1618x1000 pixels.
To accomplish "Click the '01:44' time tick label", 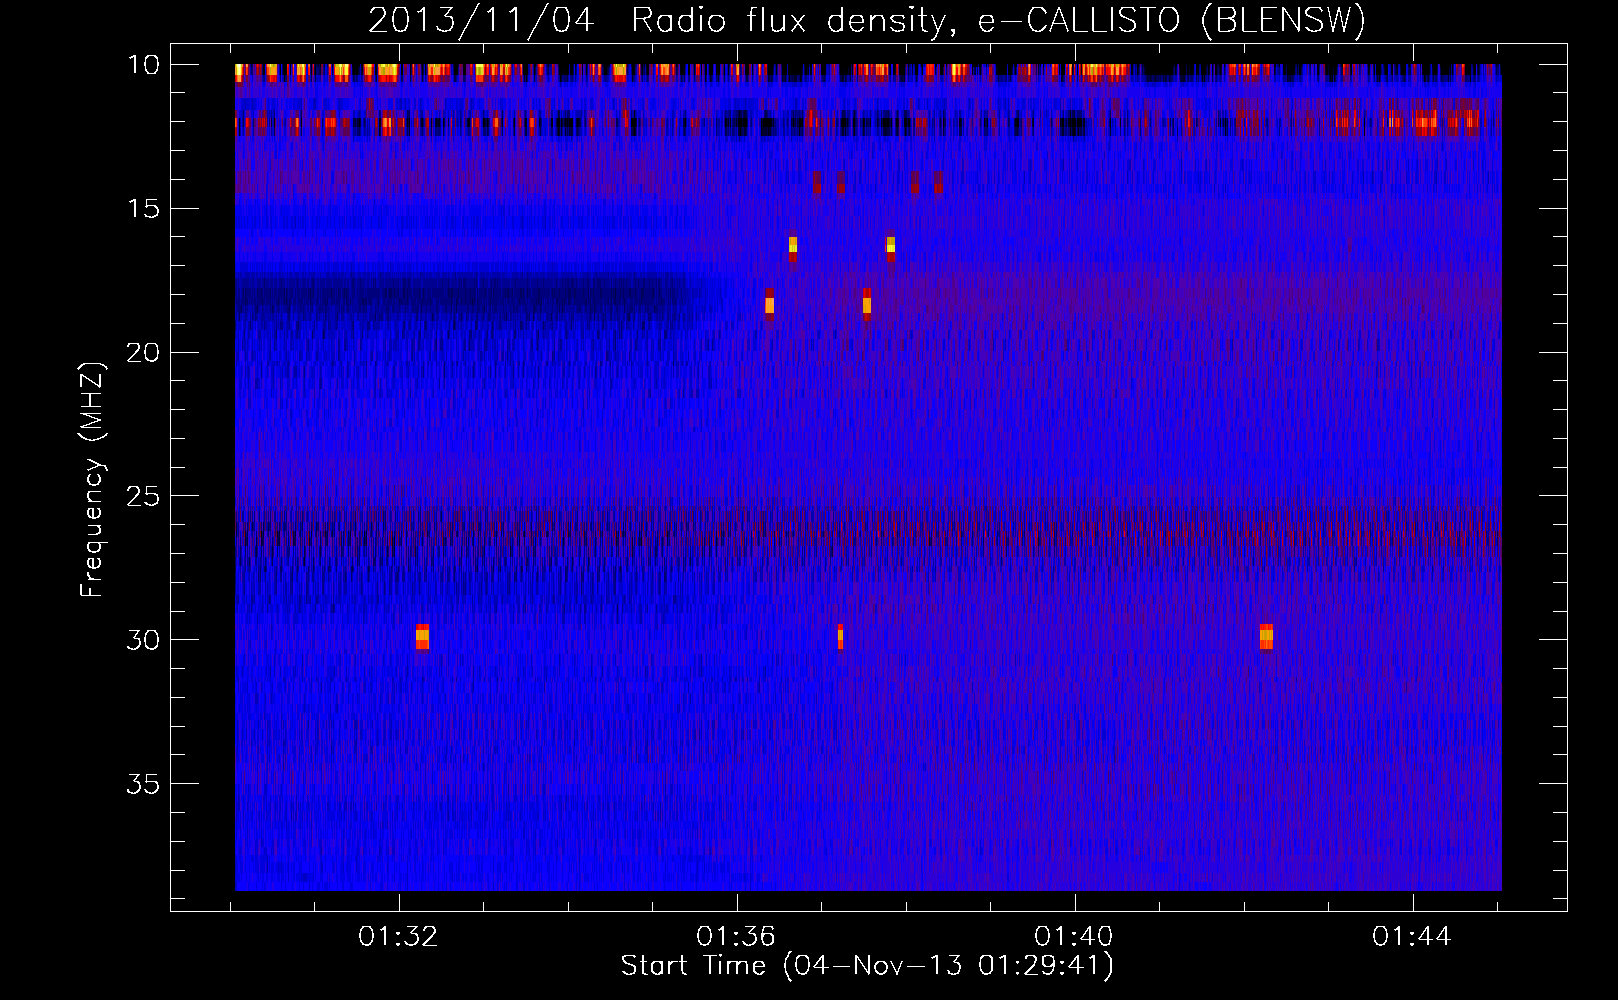I will pyautogui.click(x=1412, y=937).
